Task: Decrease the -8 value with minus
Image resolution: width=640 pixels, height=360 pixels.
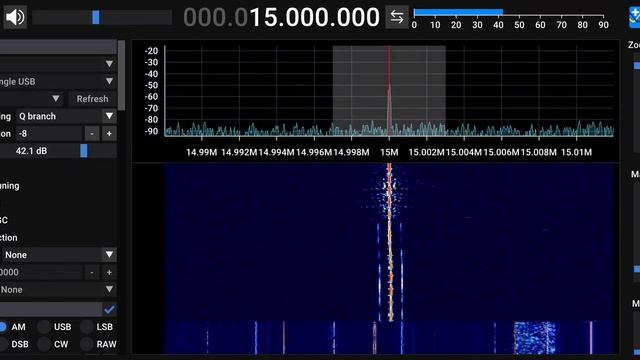Action: (92, 133)
